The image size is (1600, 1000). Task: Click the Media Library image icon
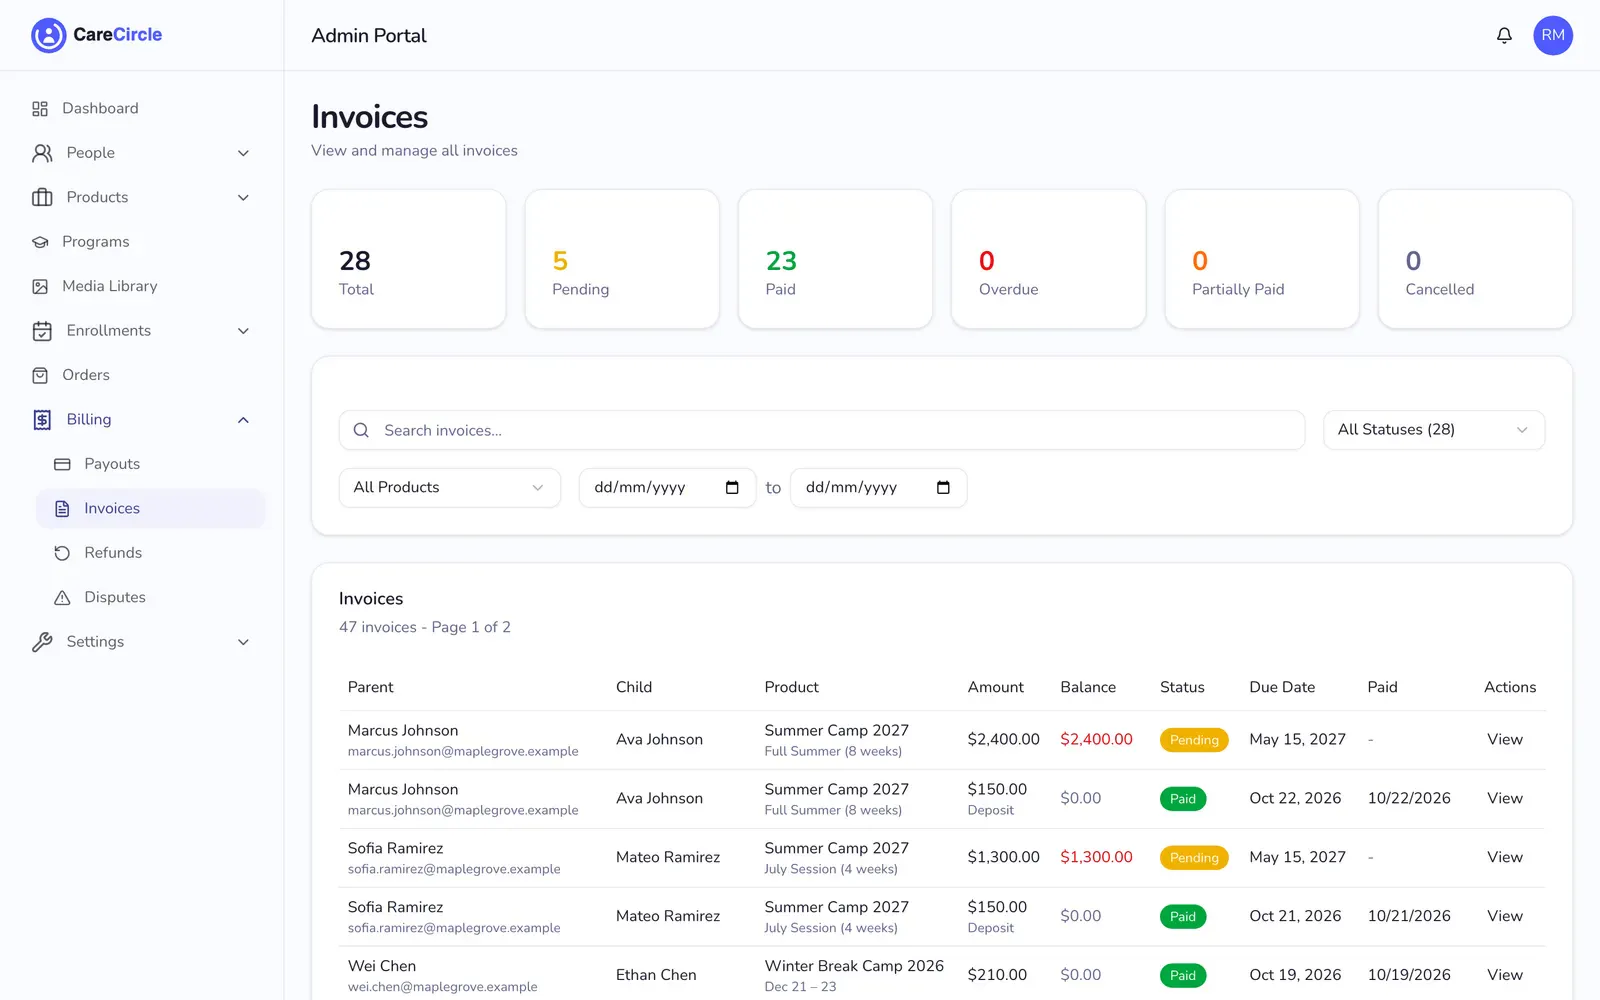[x=40, y=286]
